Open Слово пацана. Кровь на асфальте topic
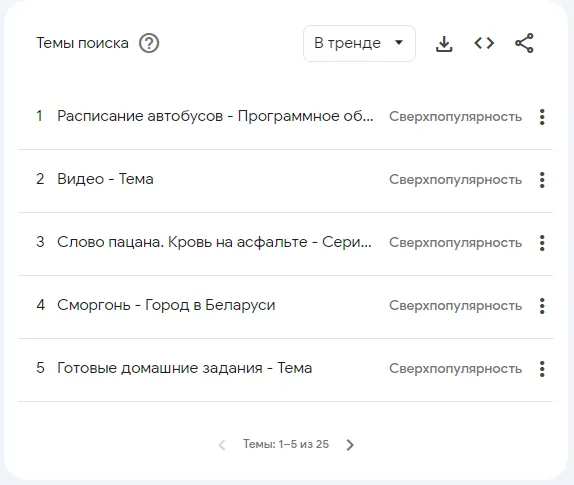The height and width of the screenshot is (485, 574). pos(214,242)
